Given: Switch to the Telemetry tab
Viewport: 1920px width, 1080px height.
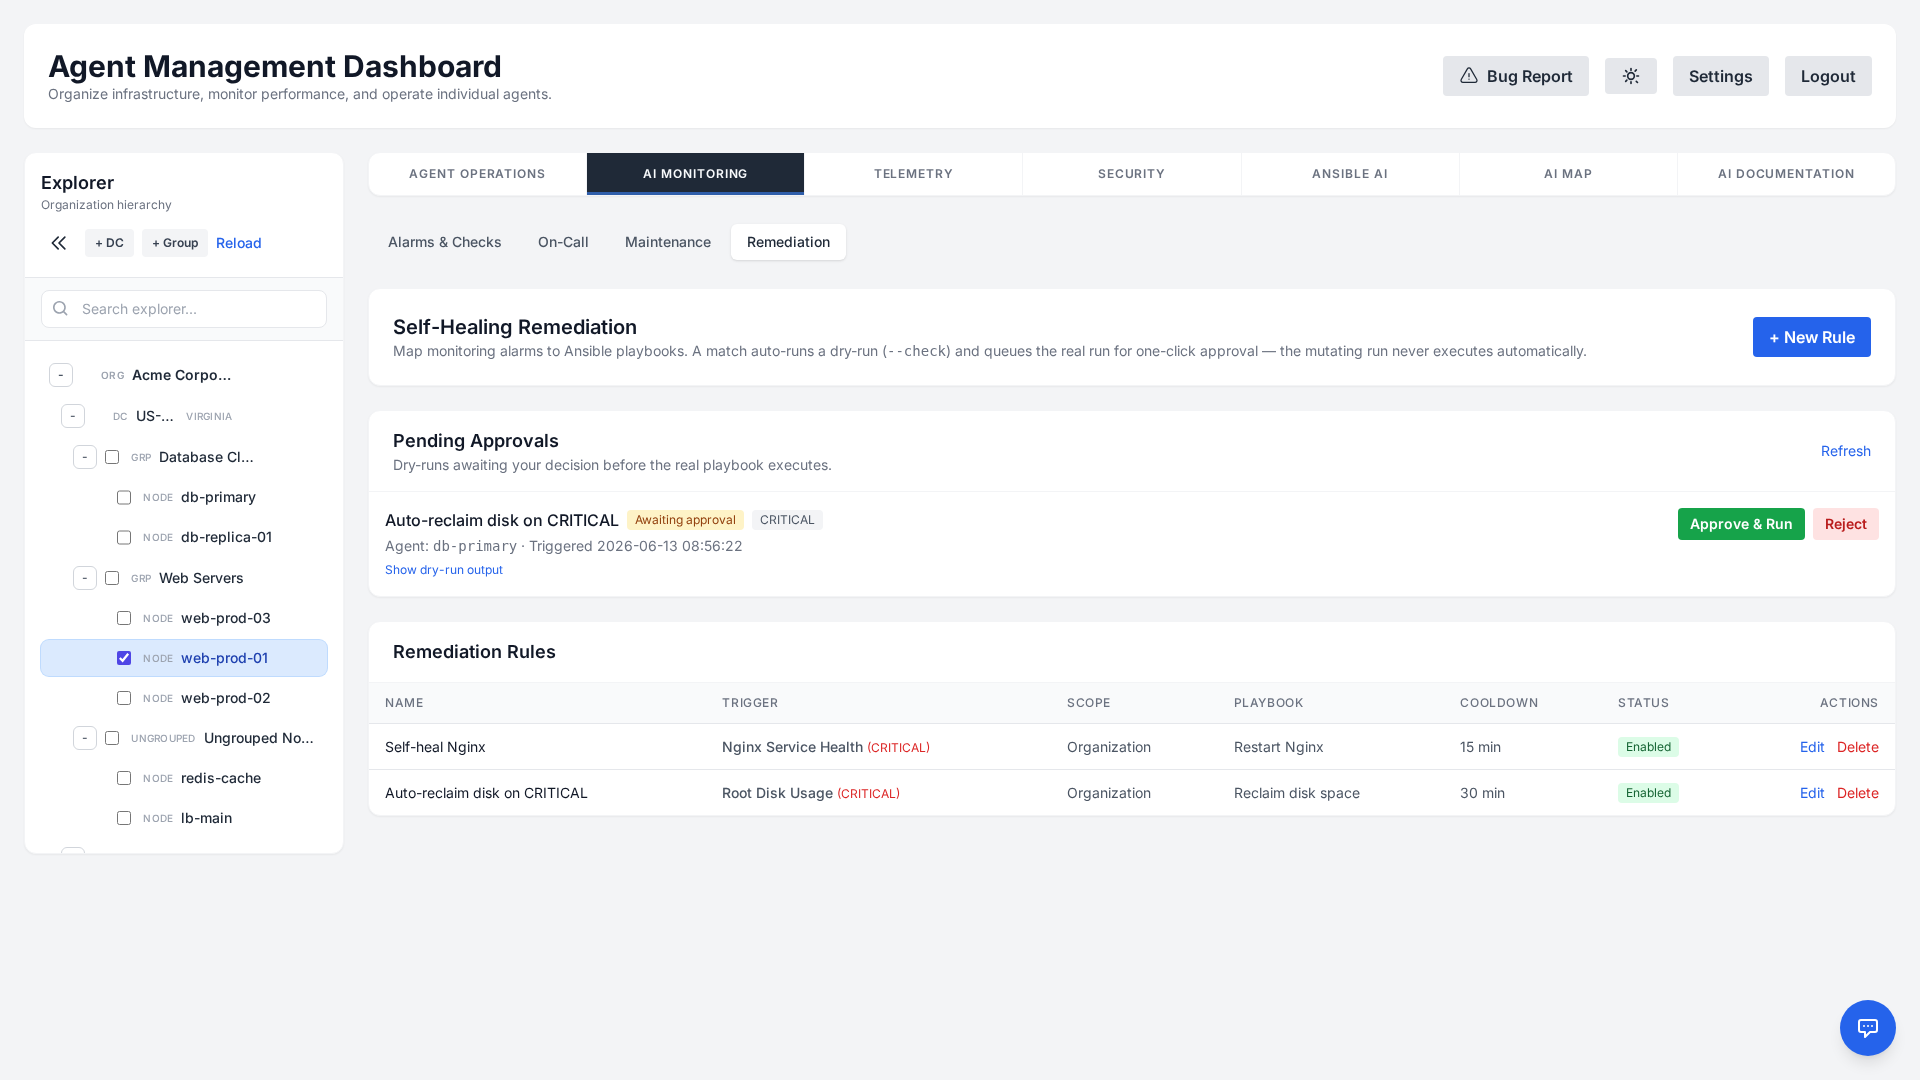Looking at the screenshot, I should pyautogui.click(x=913, y=174).
